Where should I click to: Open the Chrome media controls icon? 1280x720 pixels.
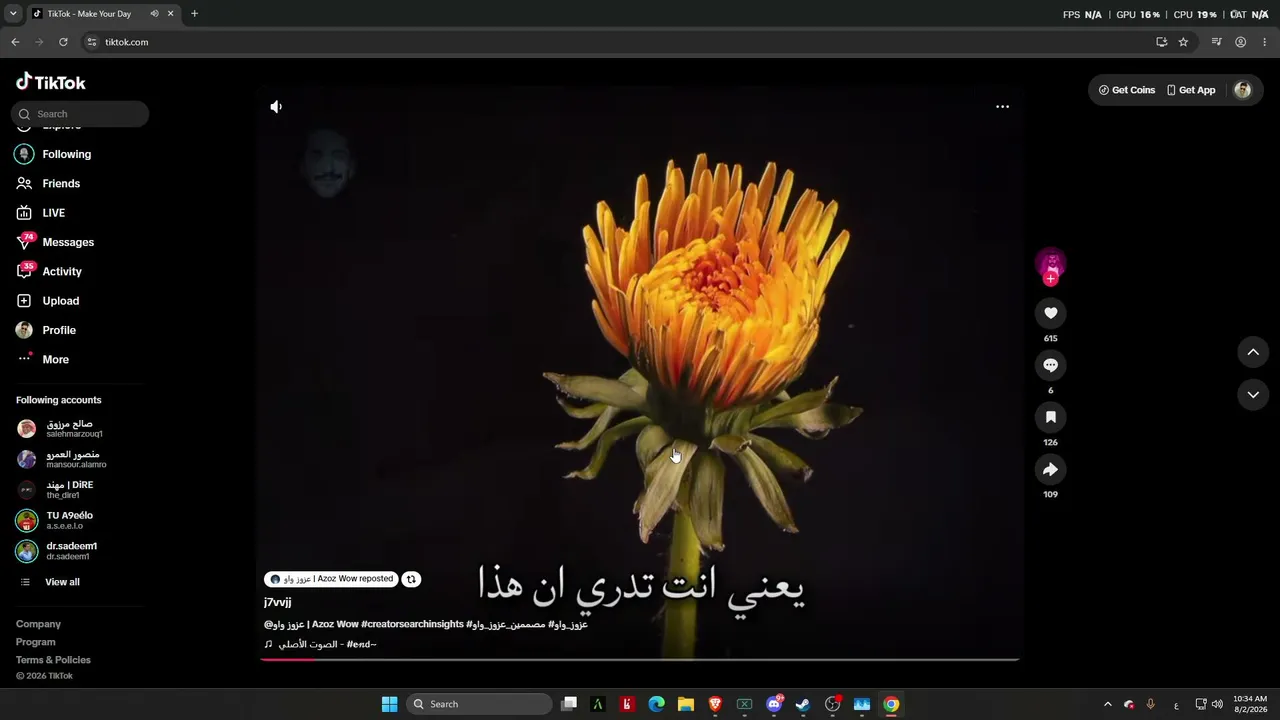pos(1216,42)
